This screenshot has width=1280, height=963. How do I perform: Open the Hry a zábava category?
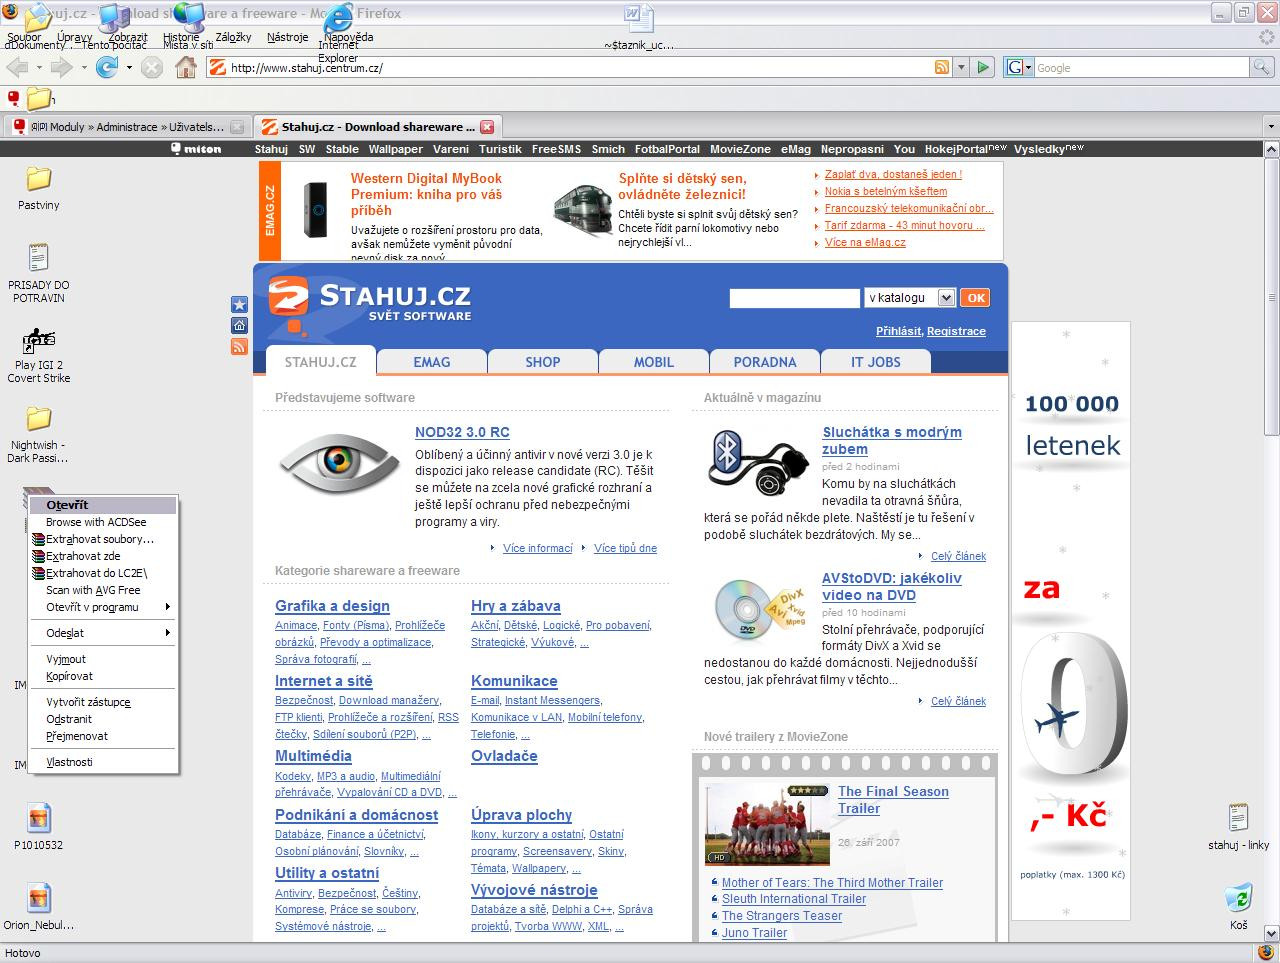(516, 606)
